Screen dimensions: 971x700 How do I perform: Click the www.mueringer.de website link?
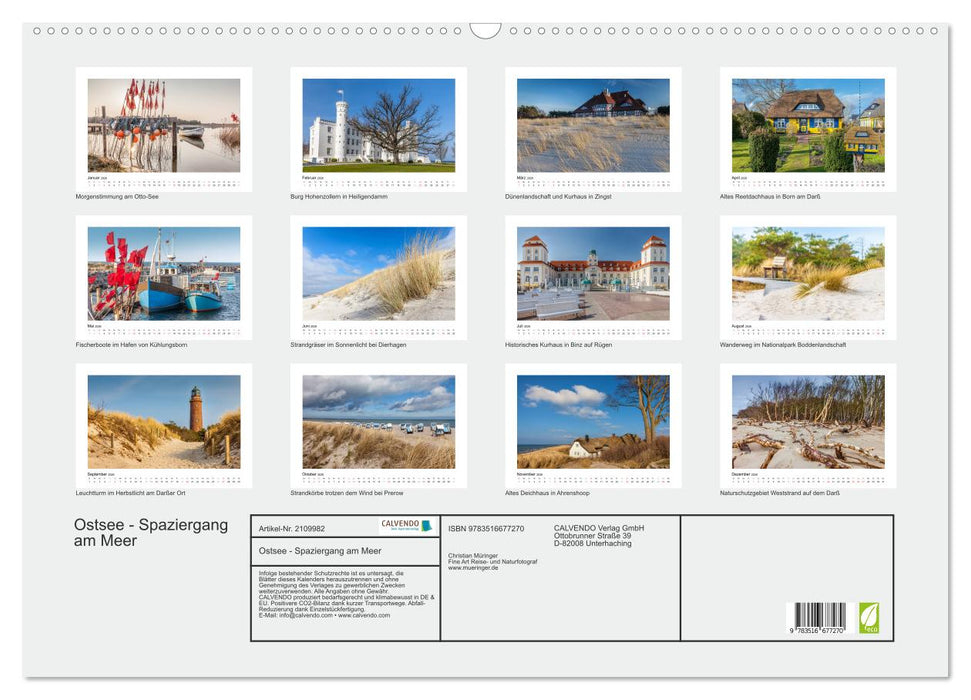pos(472,566)
